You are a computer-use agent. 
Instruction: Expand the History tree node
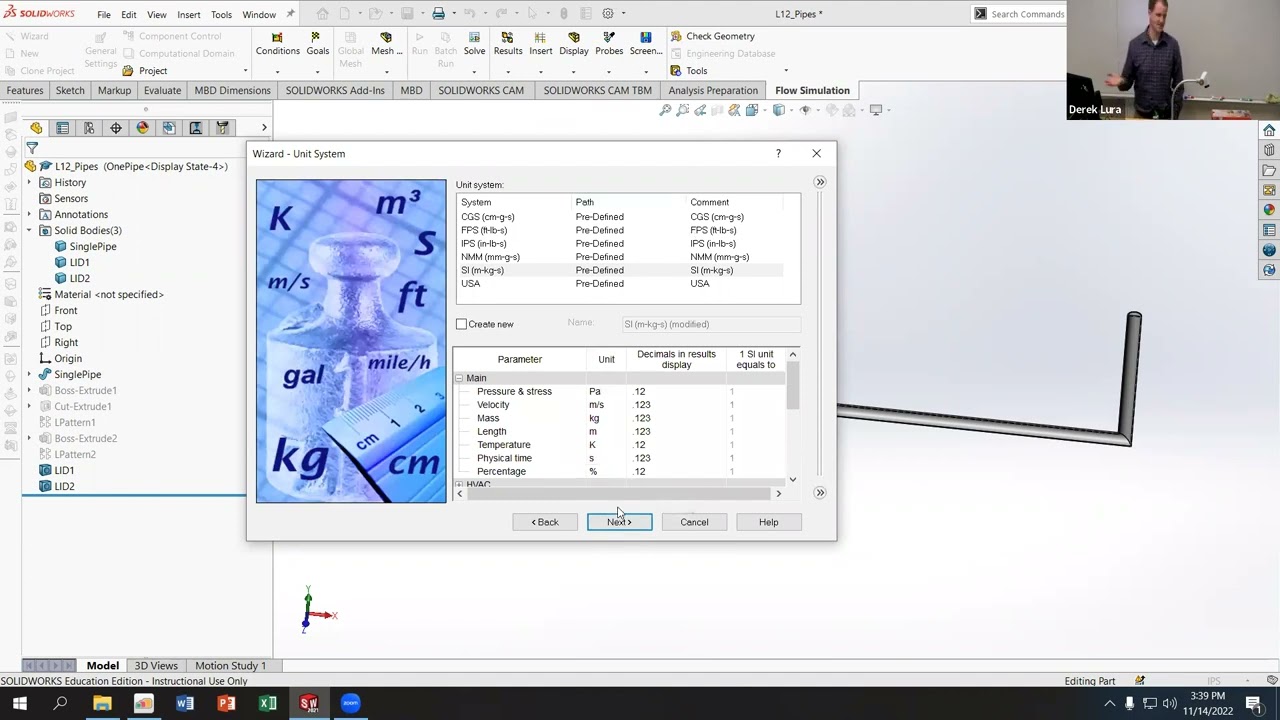click(x=29, y=182)
